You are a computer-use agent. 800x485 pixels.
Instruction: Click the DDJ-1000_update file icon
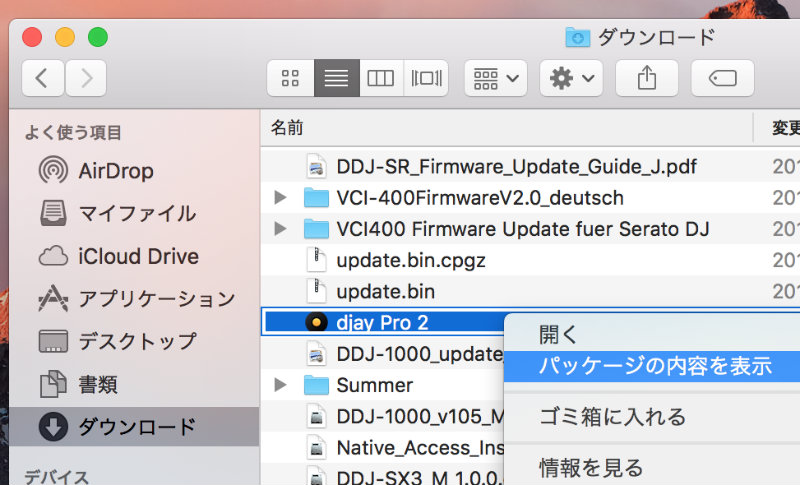(316, 354)
